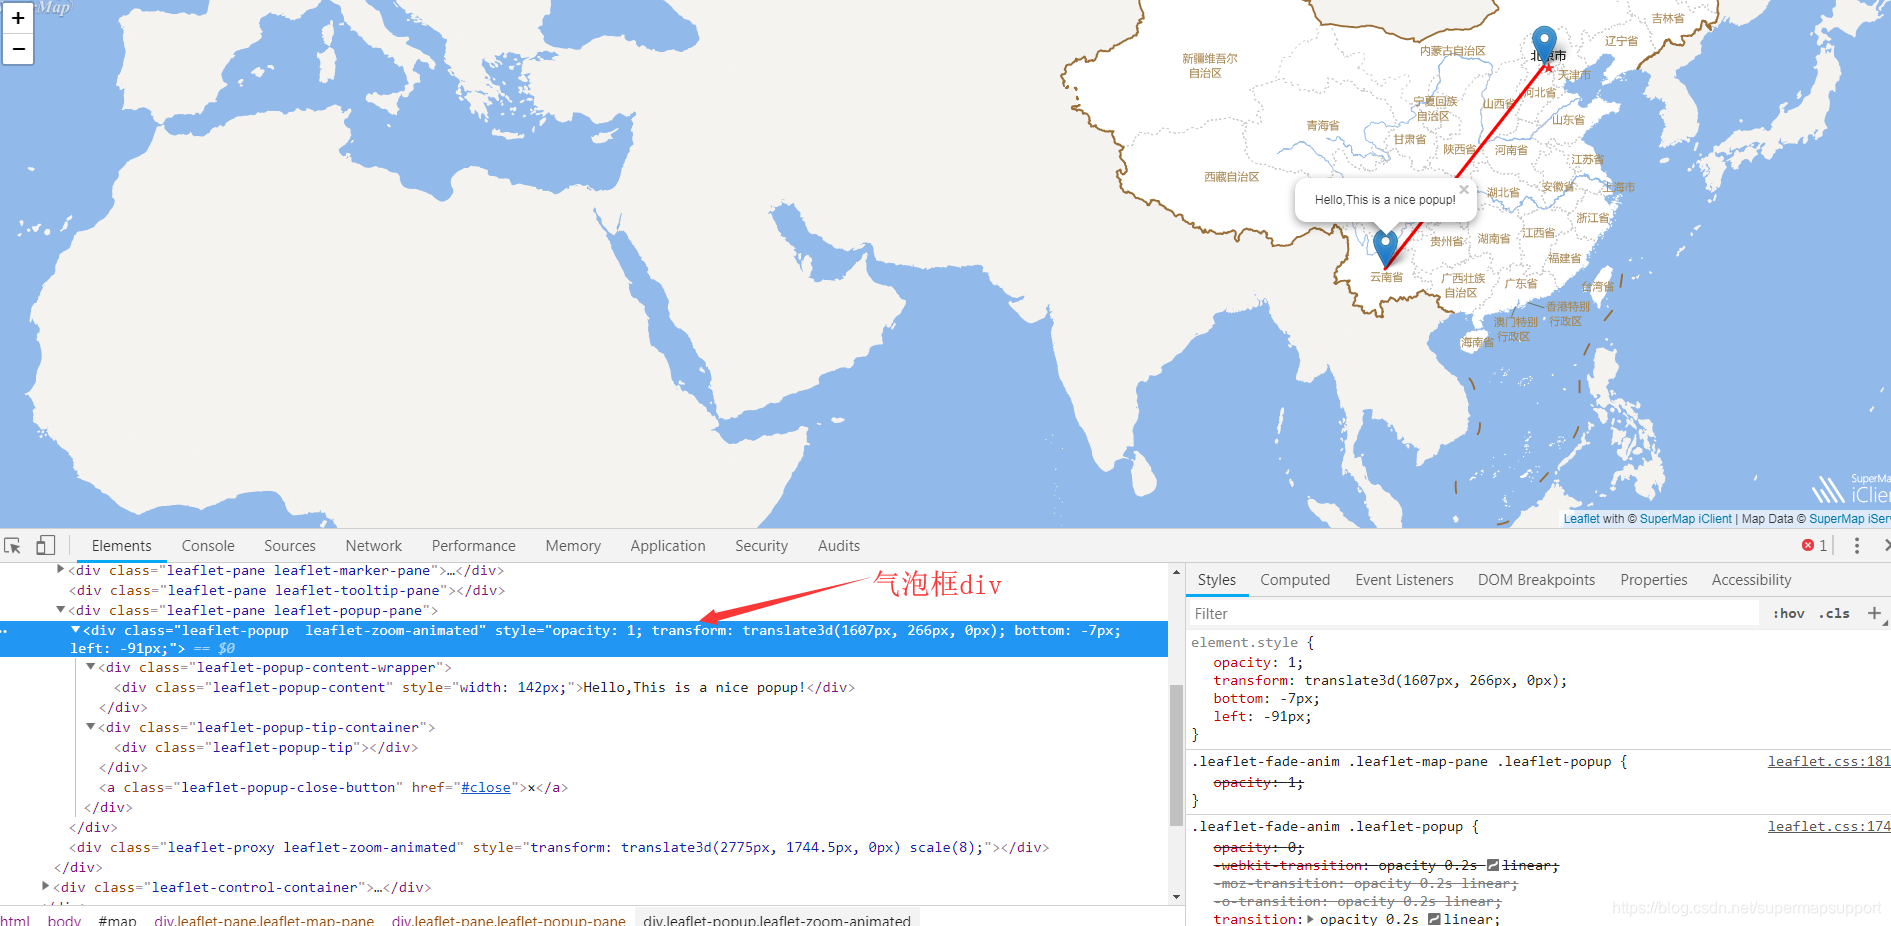Click the blue marker over Yunnan province

1385,248
